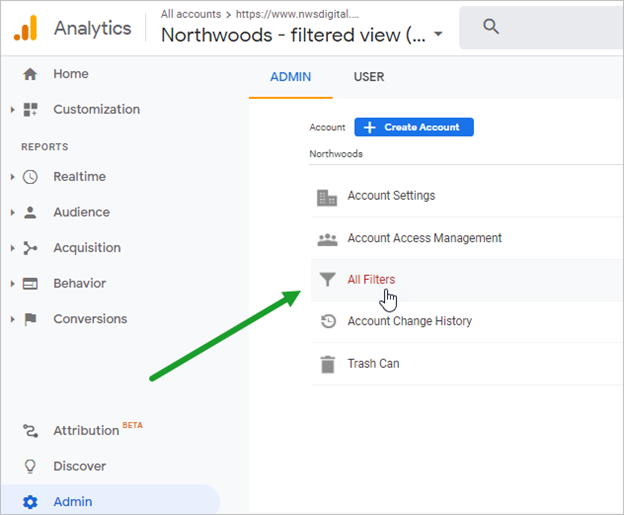Expand the Realtime reports arrow
This screenshot has width=624, height=515.
pyautogui.click(x=12, y=177)
